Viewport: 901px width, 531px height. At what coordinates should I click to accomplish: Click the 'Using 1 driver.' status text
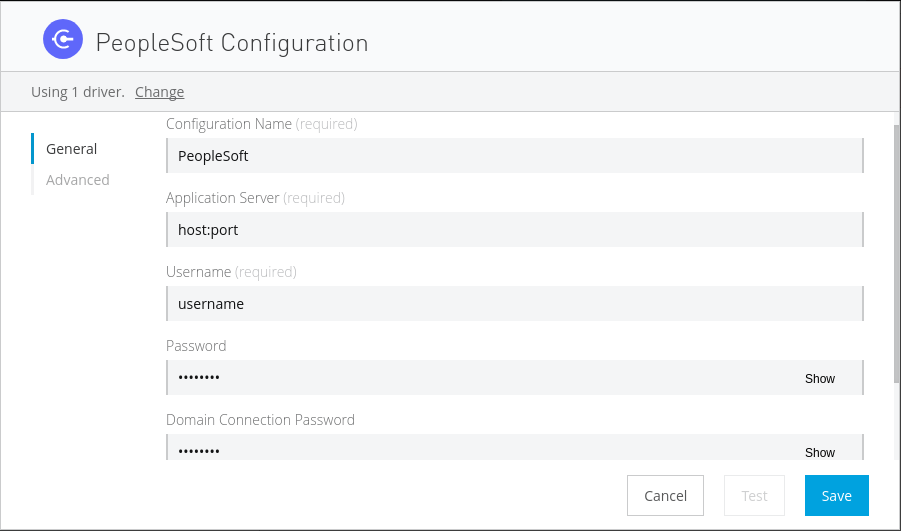(78, 92)
